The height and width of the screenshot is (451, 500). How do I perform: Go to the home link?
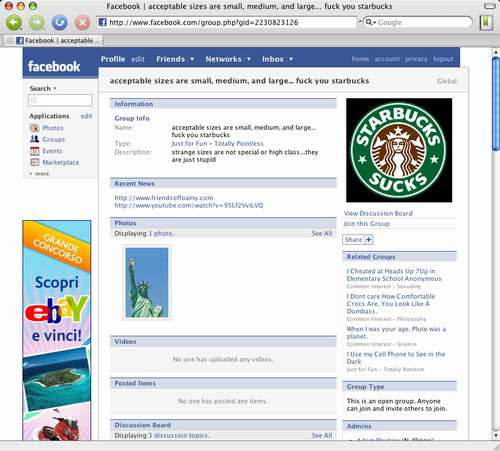[x=360, y=59]
